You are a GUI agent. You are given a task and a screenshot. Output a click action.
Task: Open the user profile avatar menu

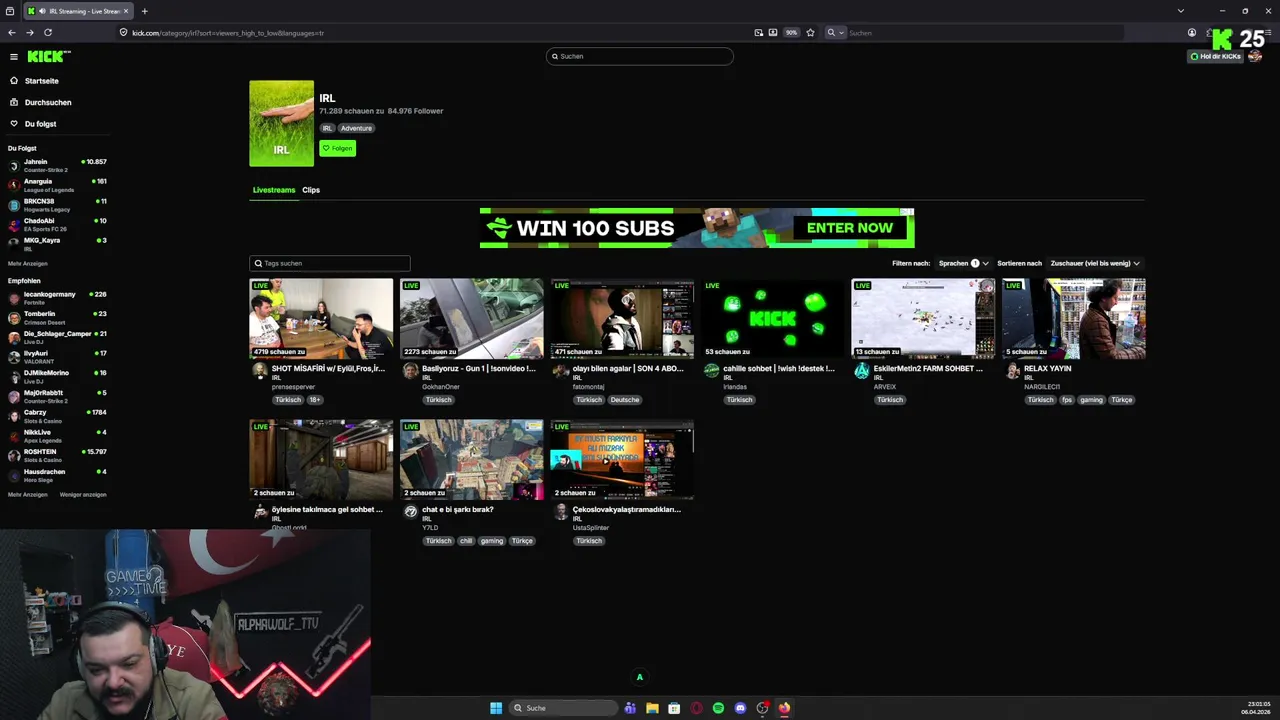point(1255,56)
